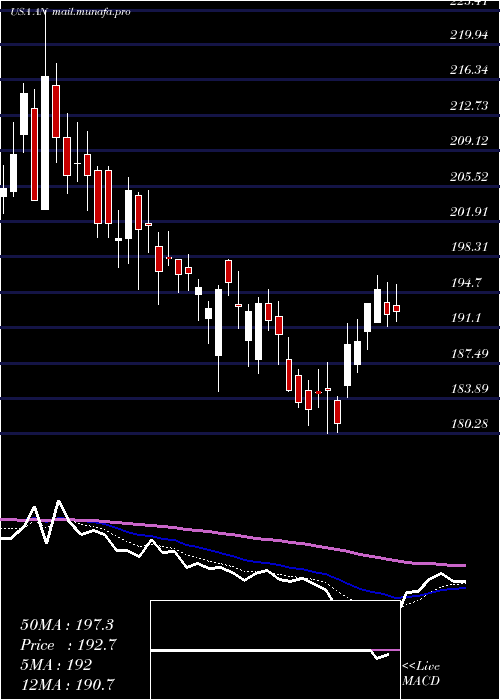Click the tallest white candlestick near the chart peak
This screenshot has height=700, width=500.
(45, 142)
